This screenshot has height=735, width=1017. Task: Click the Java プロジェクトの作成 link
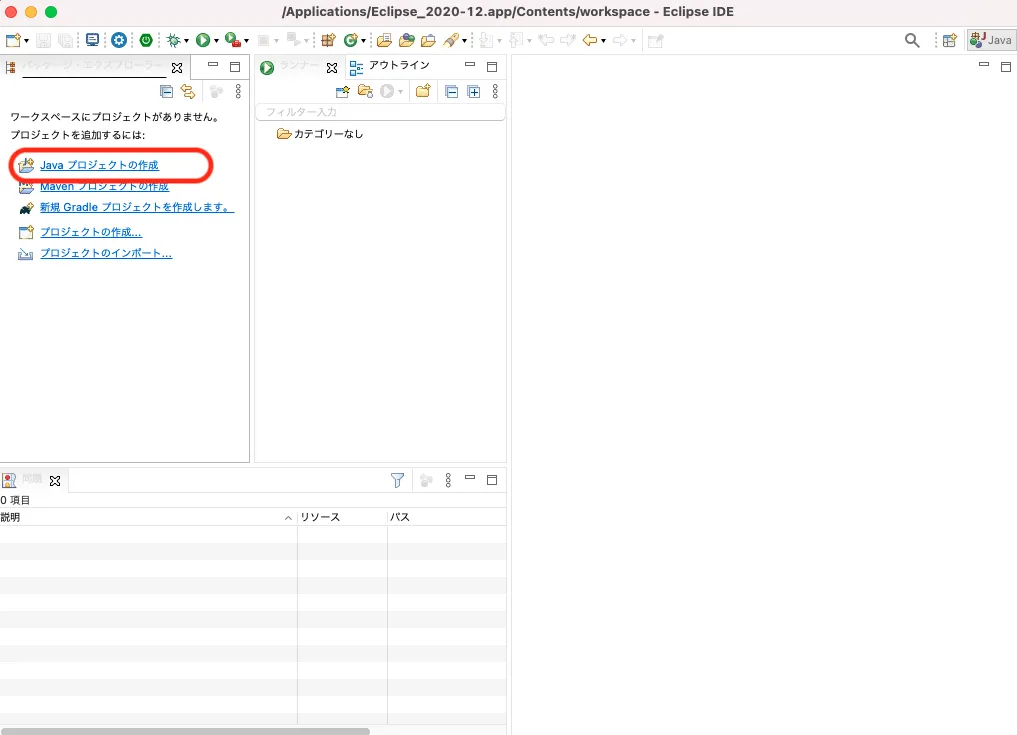[99, 165]
